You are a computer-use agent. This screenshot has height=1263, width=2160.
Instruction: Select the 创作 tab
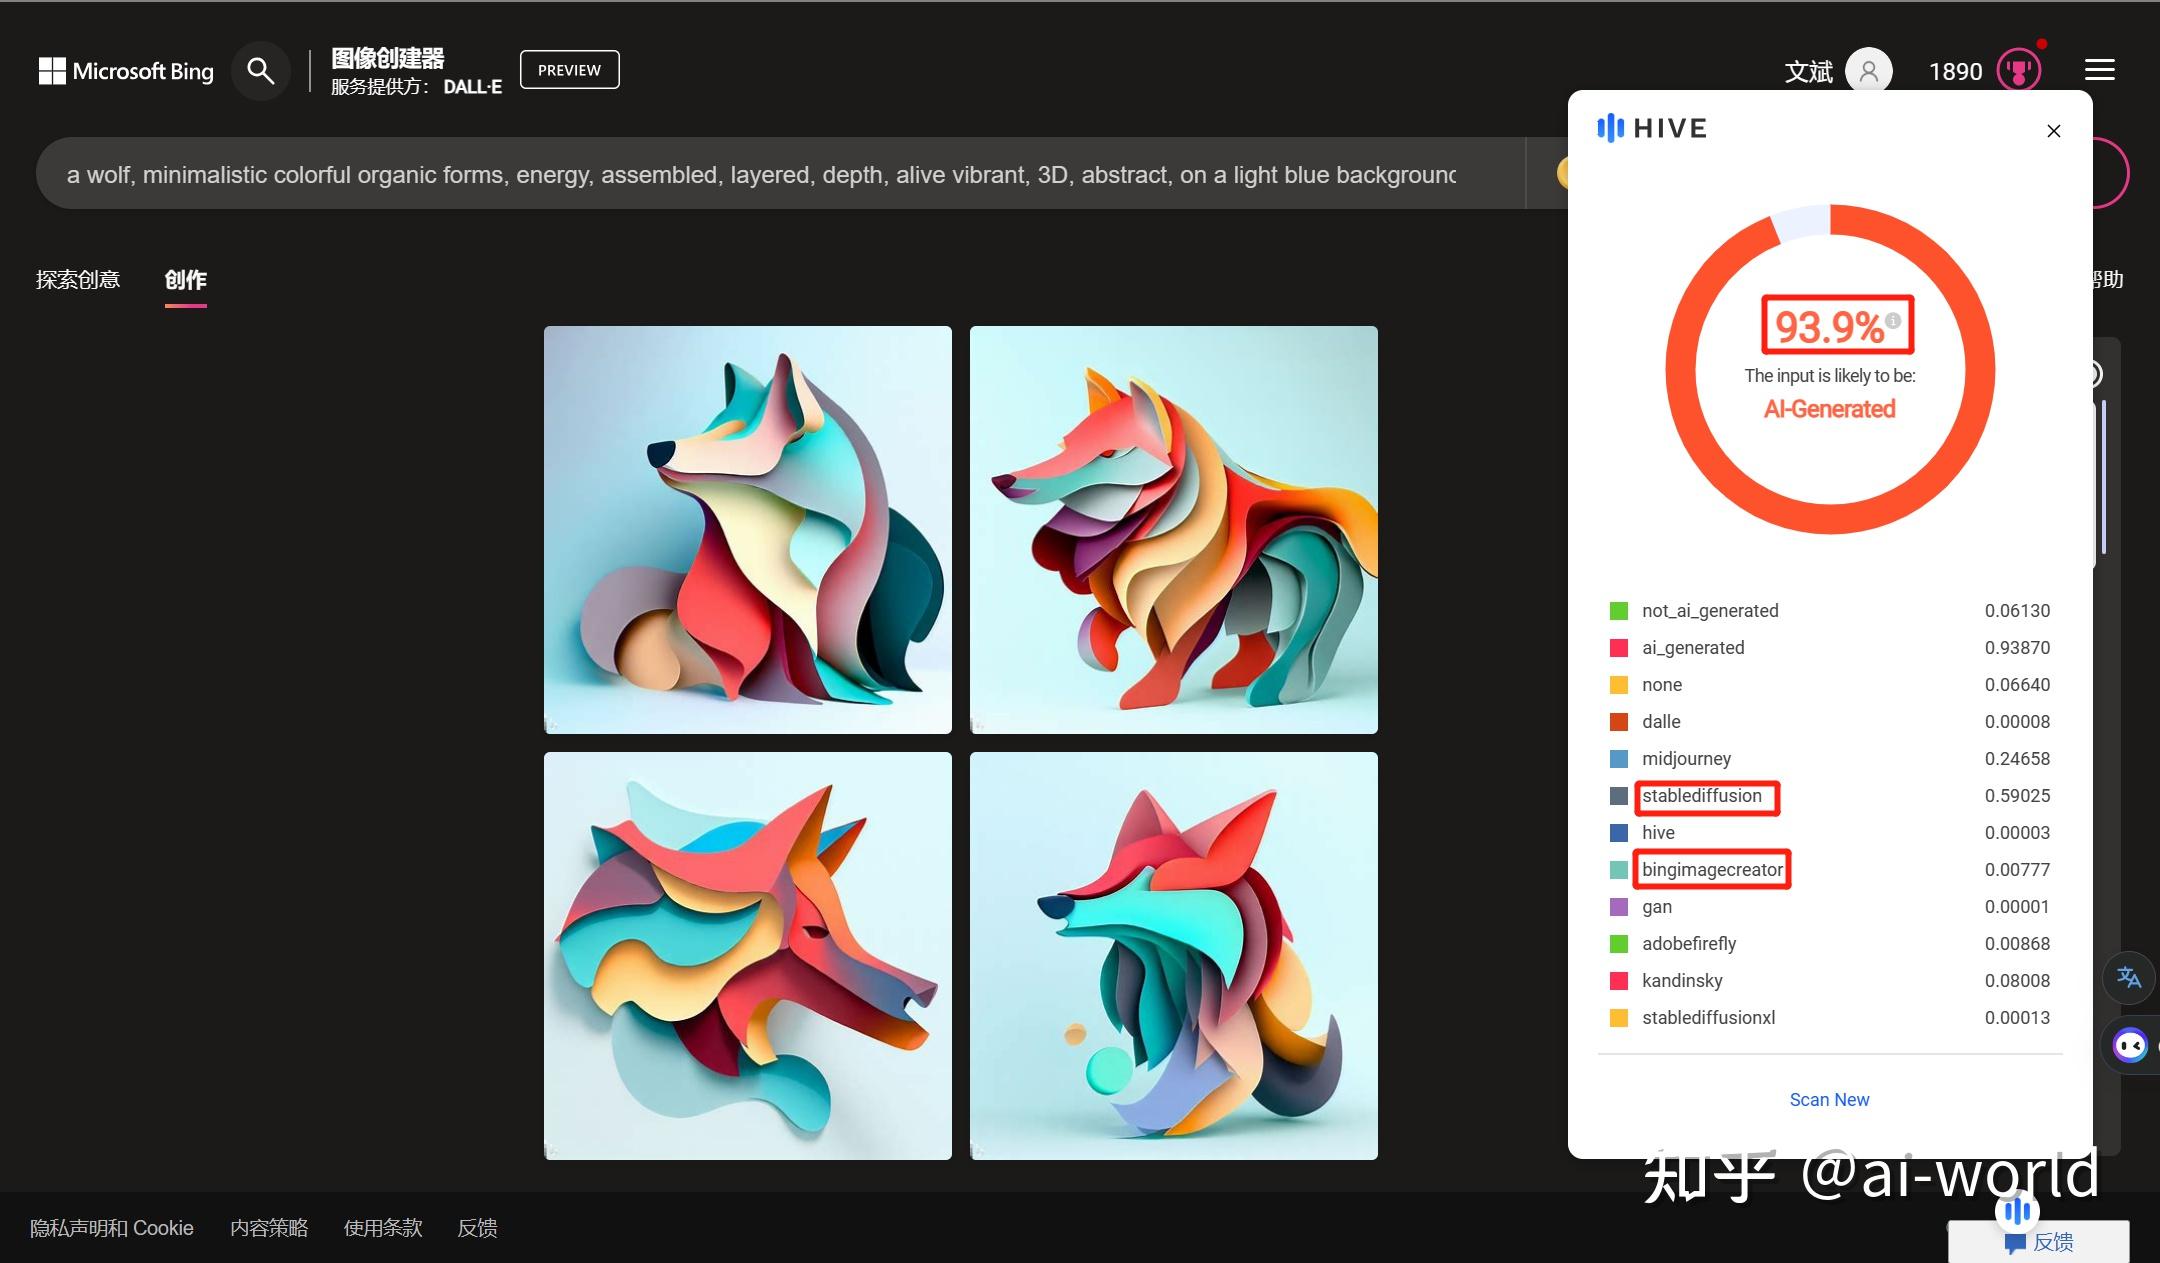click(186, 278)
